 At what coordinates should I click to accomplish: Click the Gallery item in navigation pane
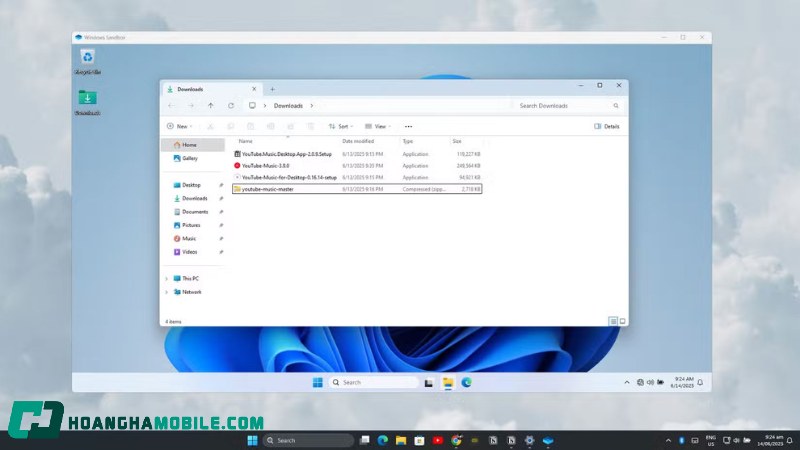pyautogui.click(x=189, y=158)
